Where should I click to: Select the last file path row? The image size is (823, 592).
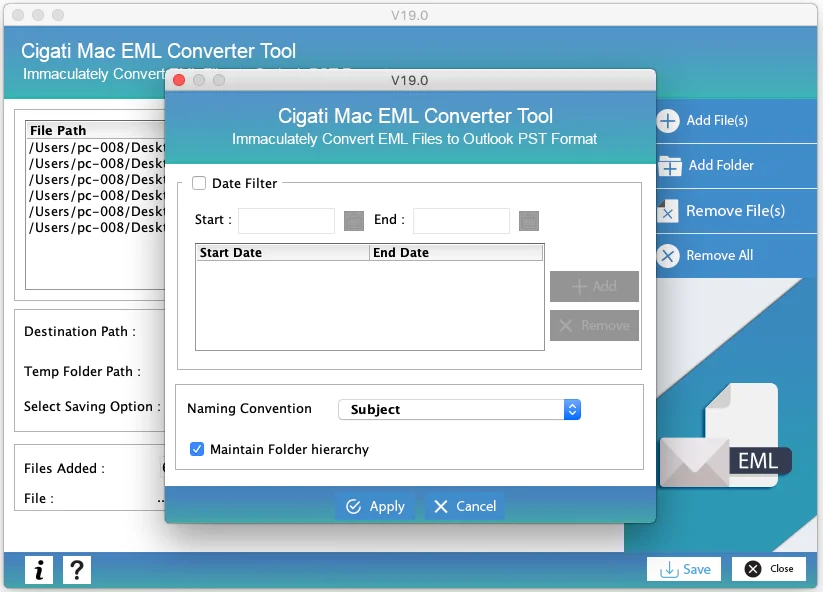(97, 228)
